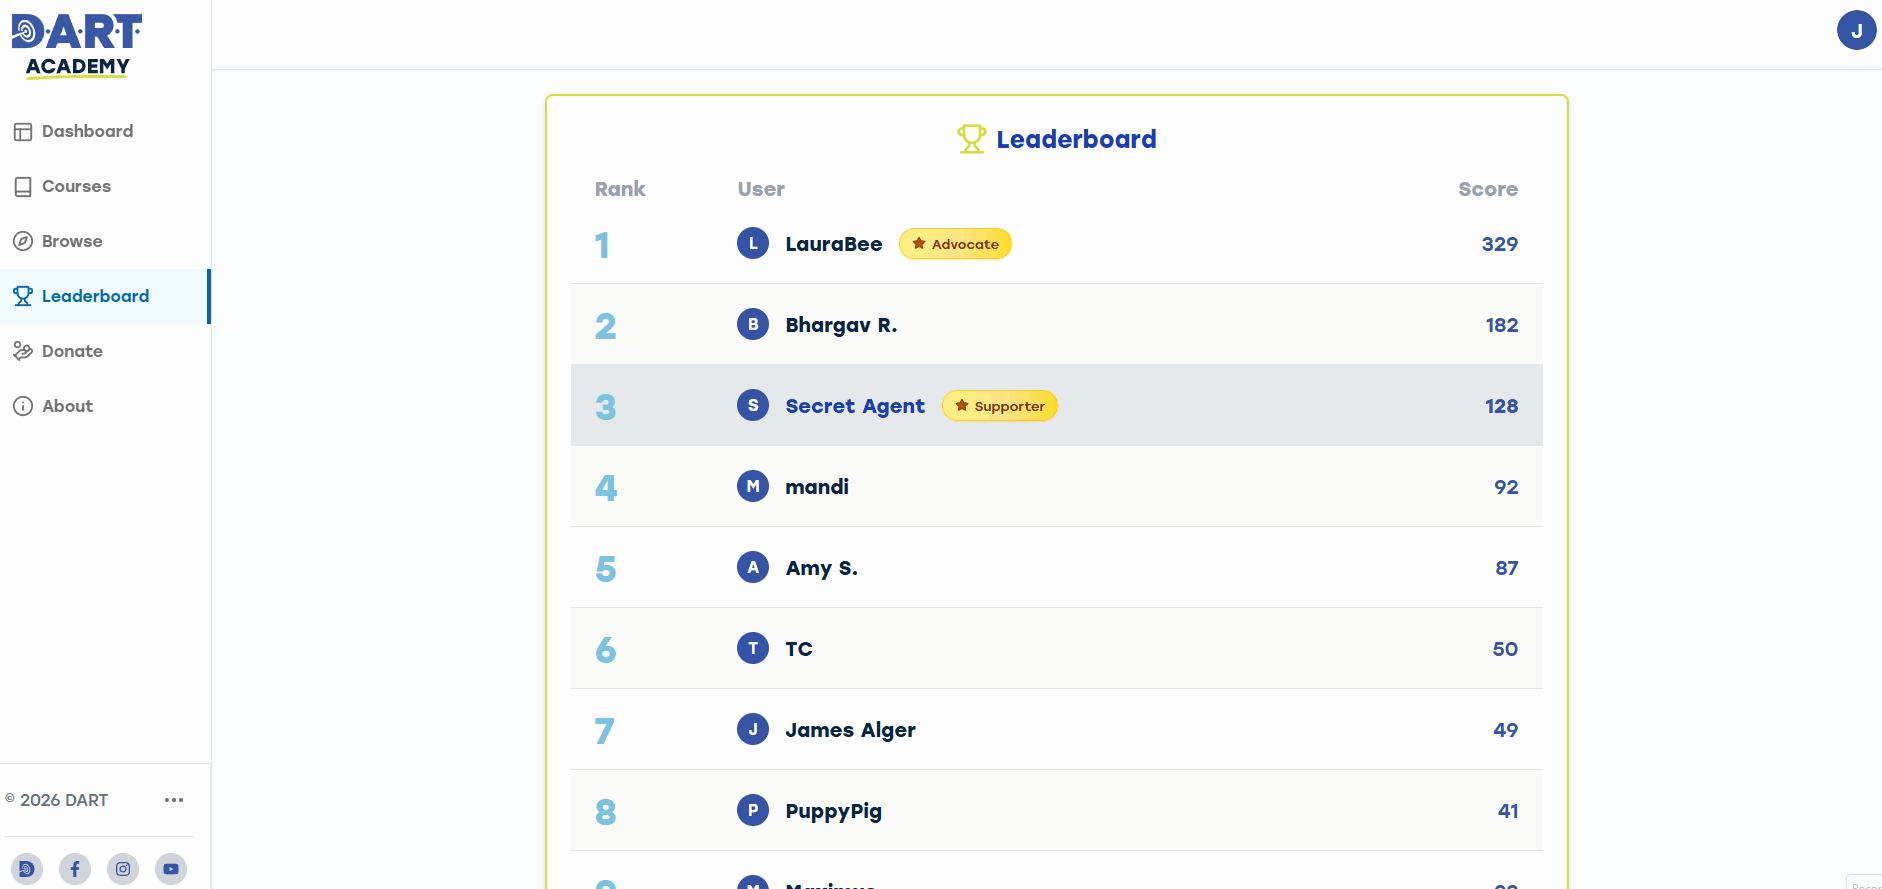Visit the Instagram icon in the footer

point(123,868)
